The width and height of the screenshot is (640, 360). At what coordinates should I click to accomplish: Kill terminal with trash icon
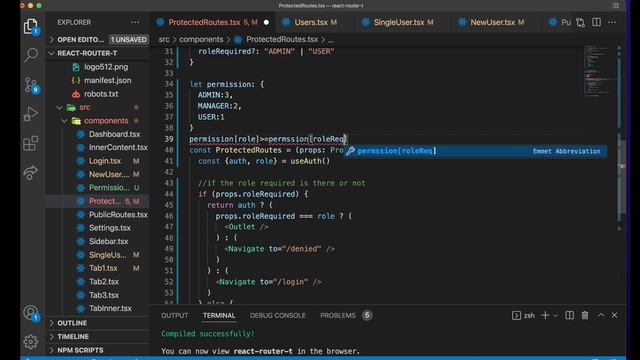click(585, 315)
